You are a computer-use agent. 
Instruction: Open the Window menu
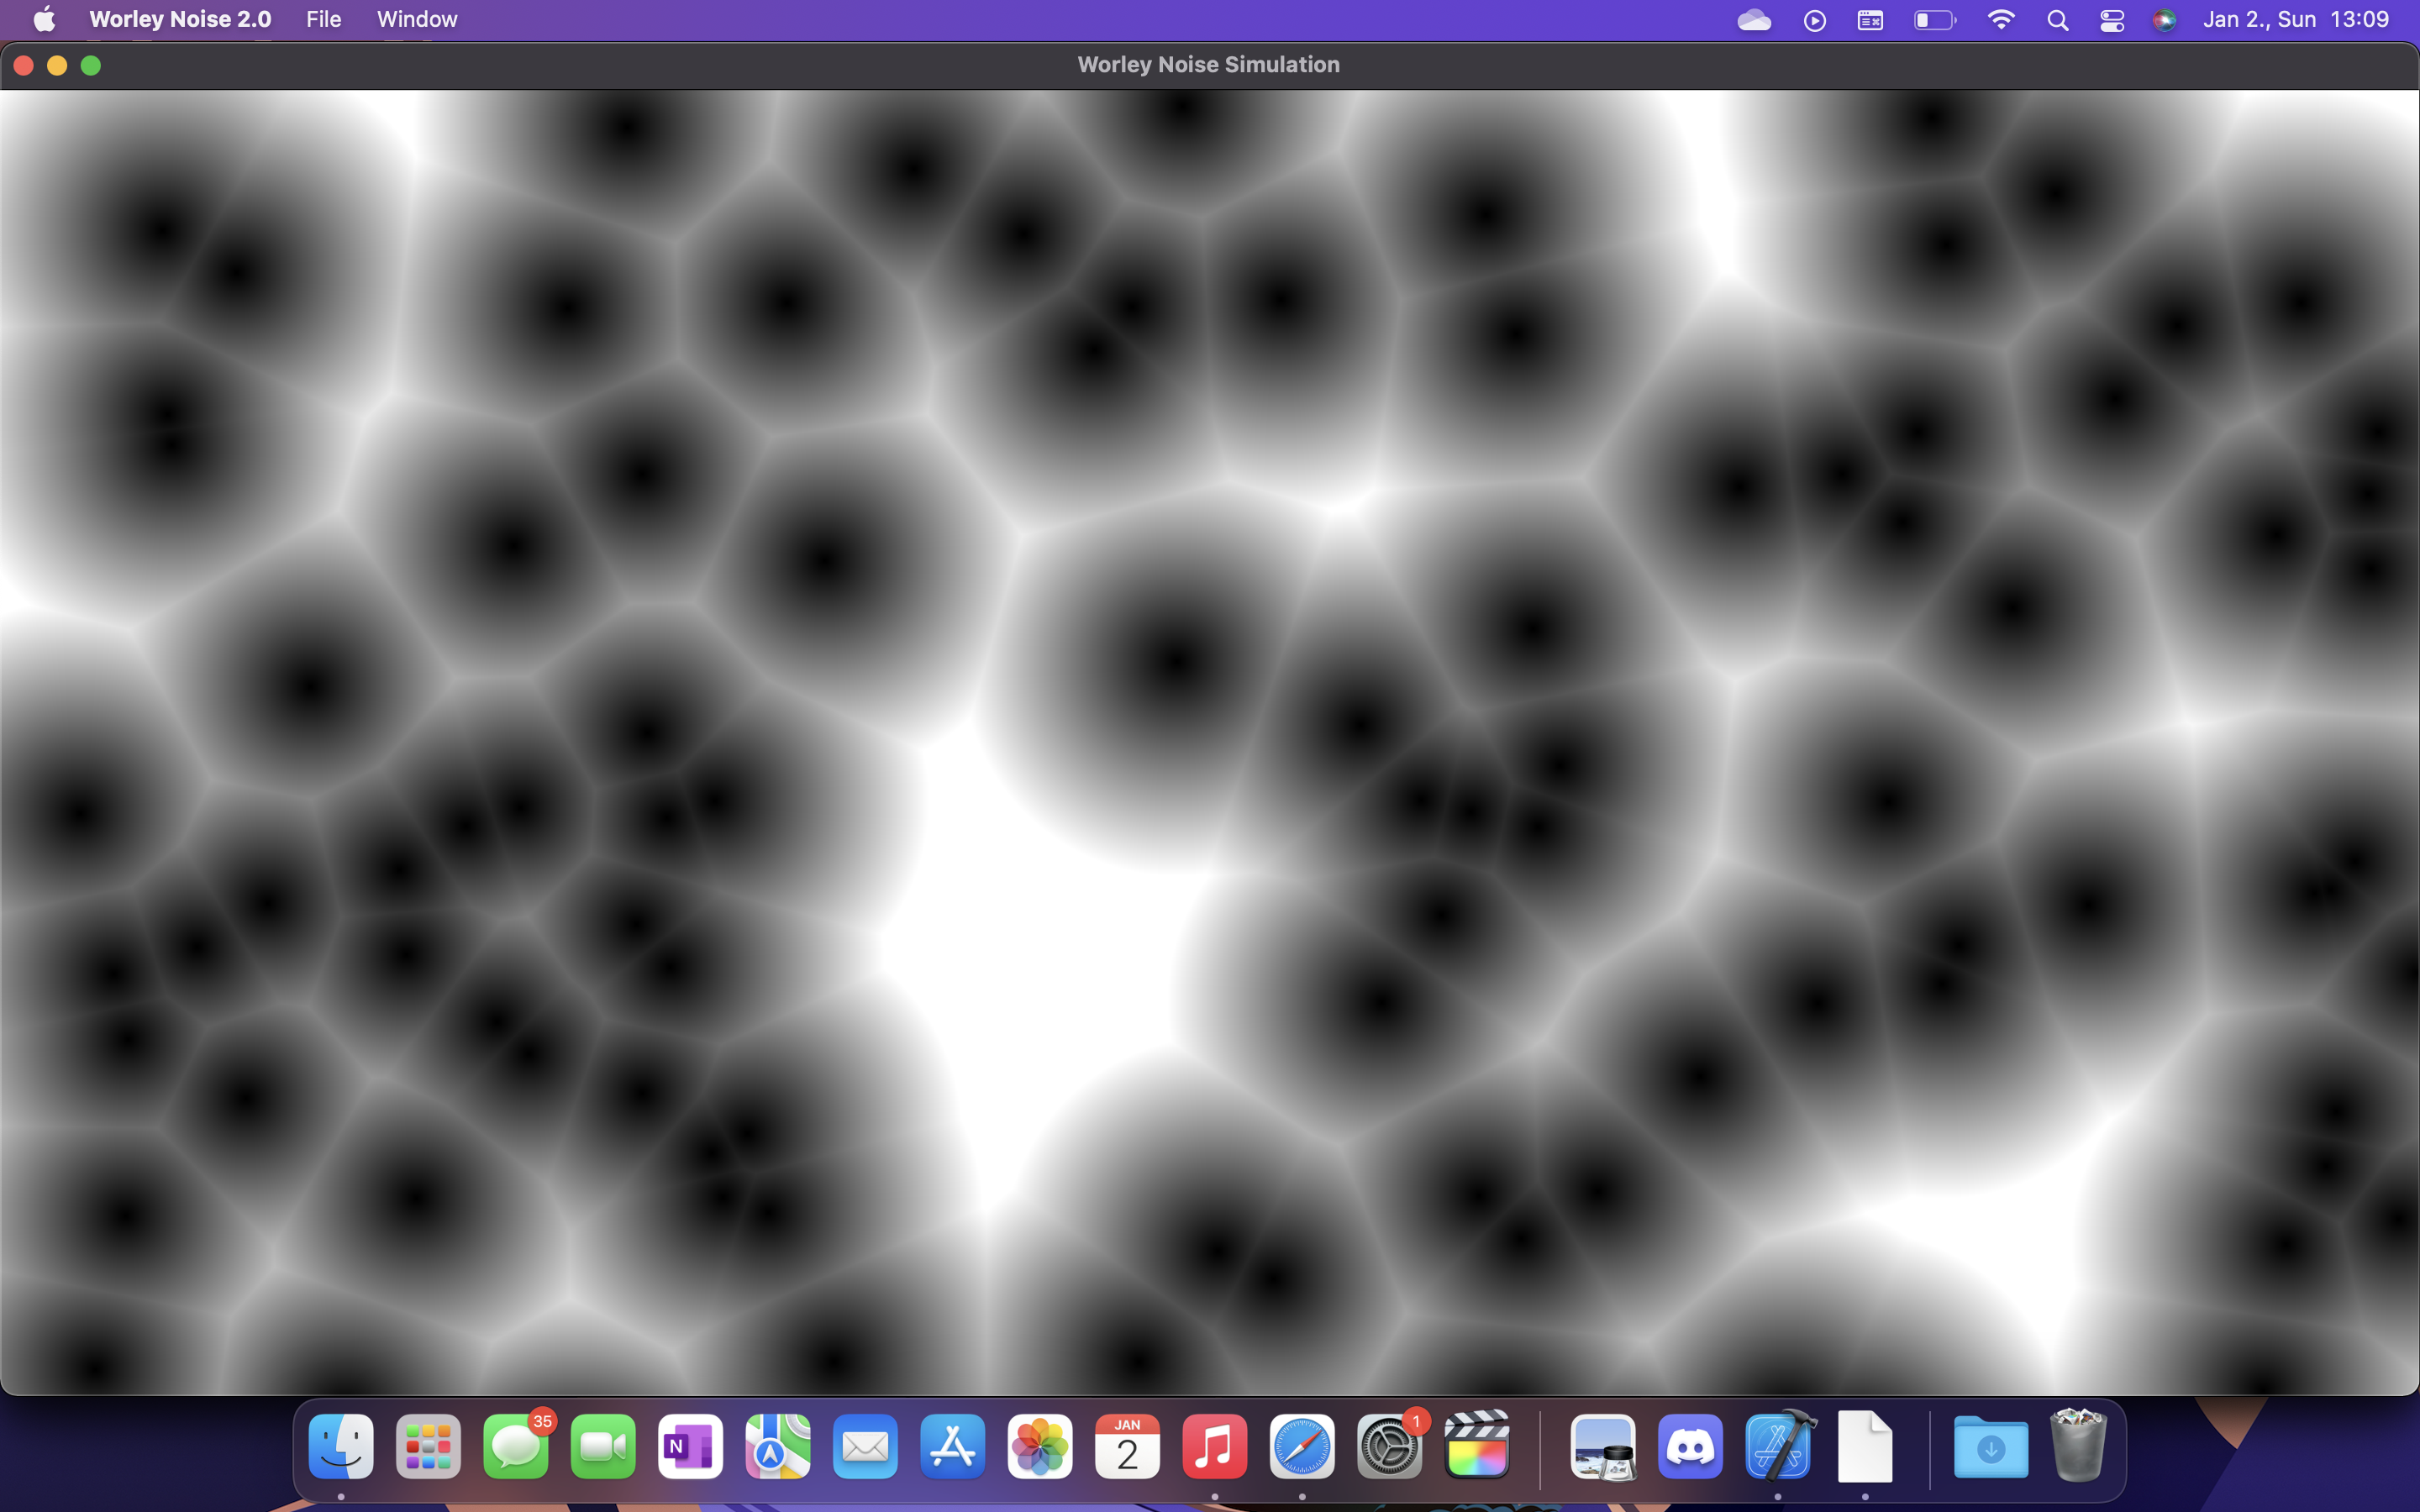tap(417, 19)
